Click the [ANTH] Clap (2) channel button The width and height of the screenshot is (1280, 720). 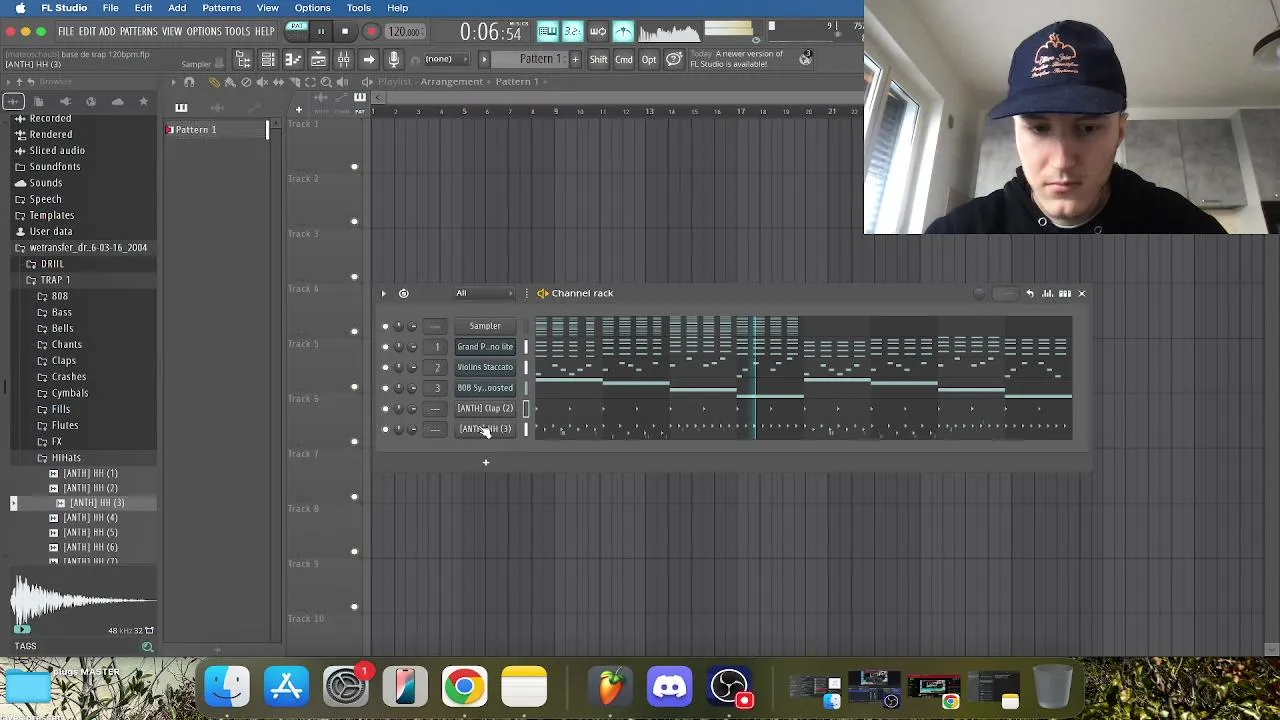click(x=485, y=408)
